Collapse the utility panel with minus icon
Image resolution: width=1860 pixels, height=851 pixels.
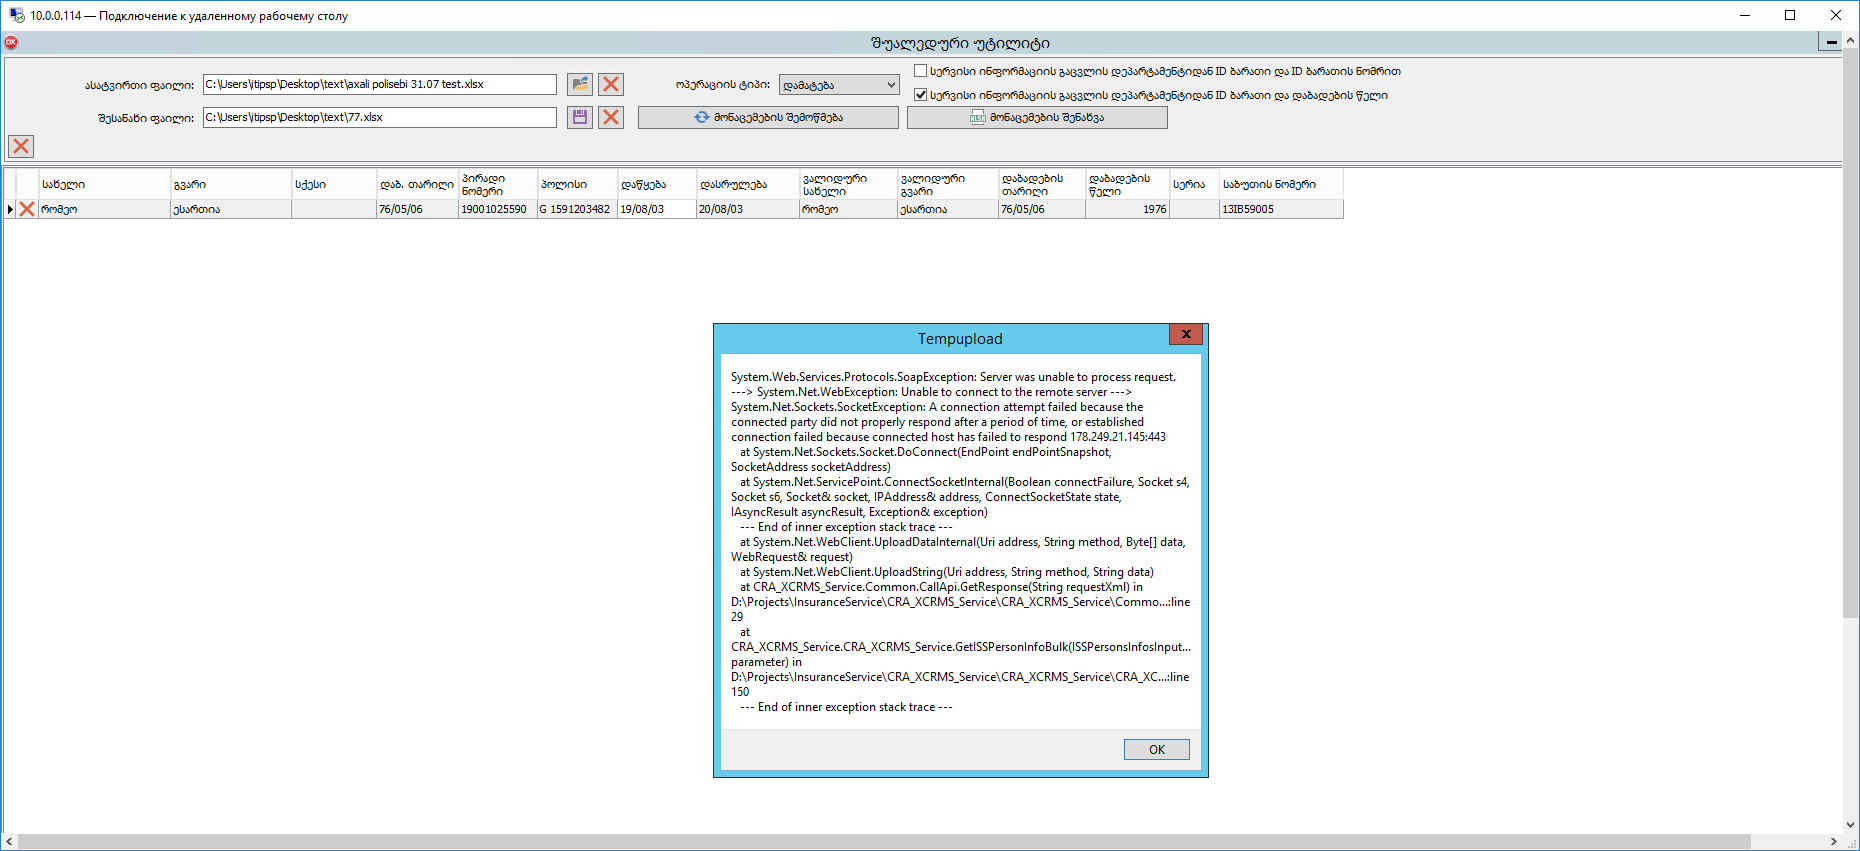1830,42
